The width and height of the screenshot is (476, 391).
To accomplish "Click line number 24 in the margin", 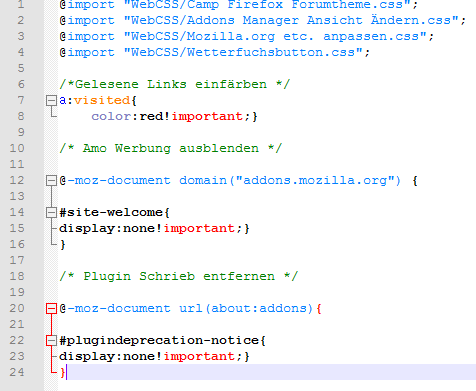I will 17,372.
